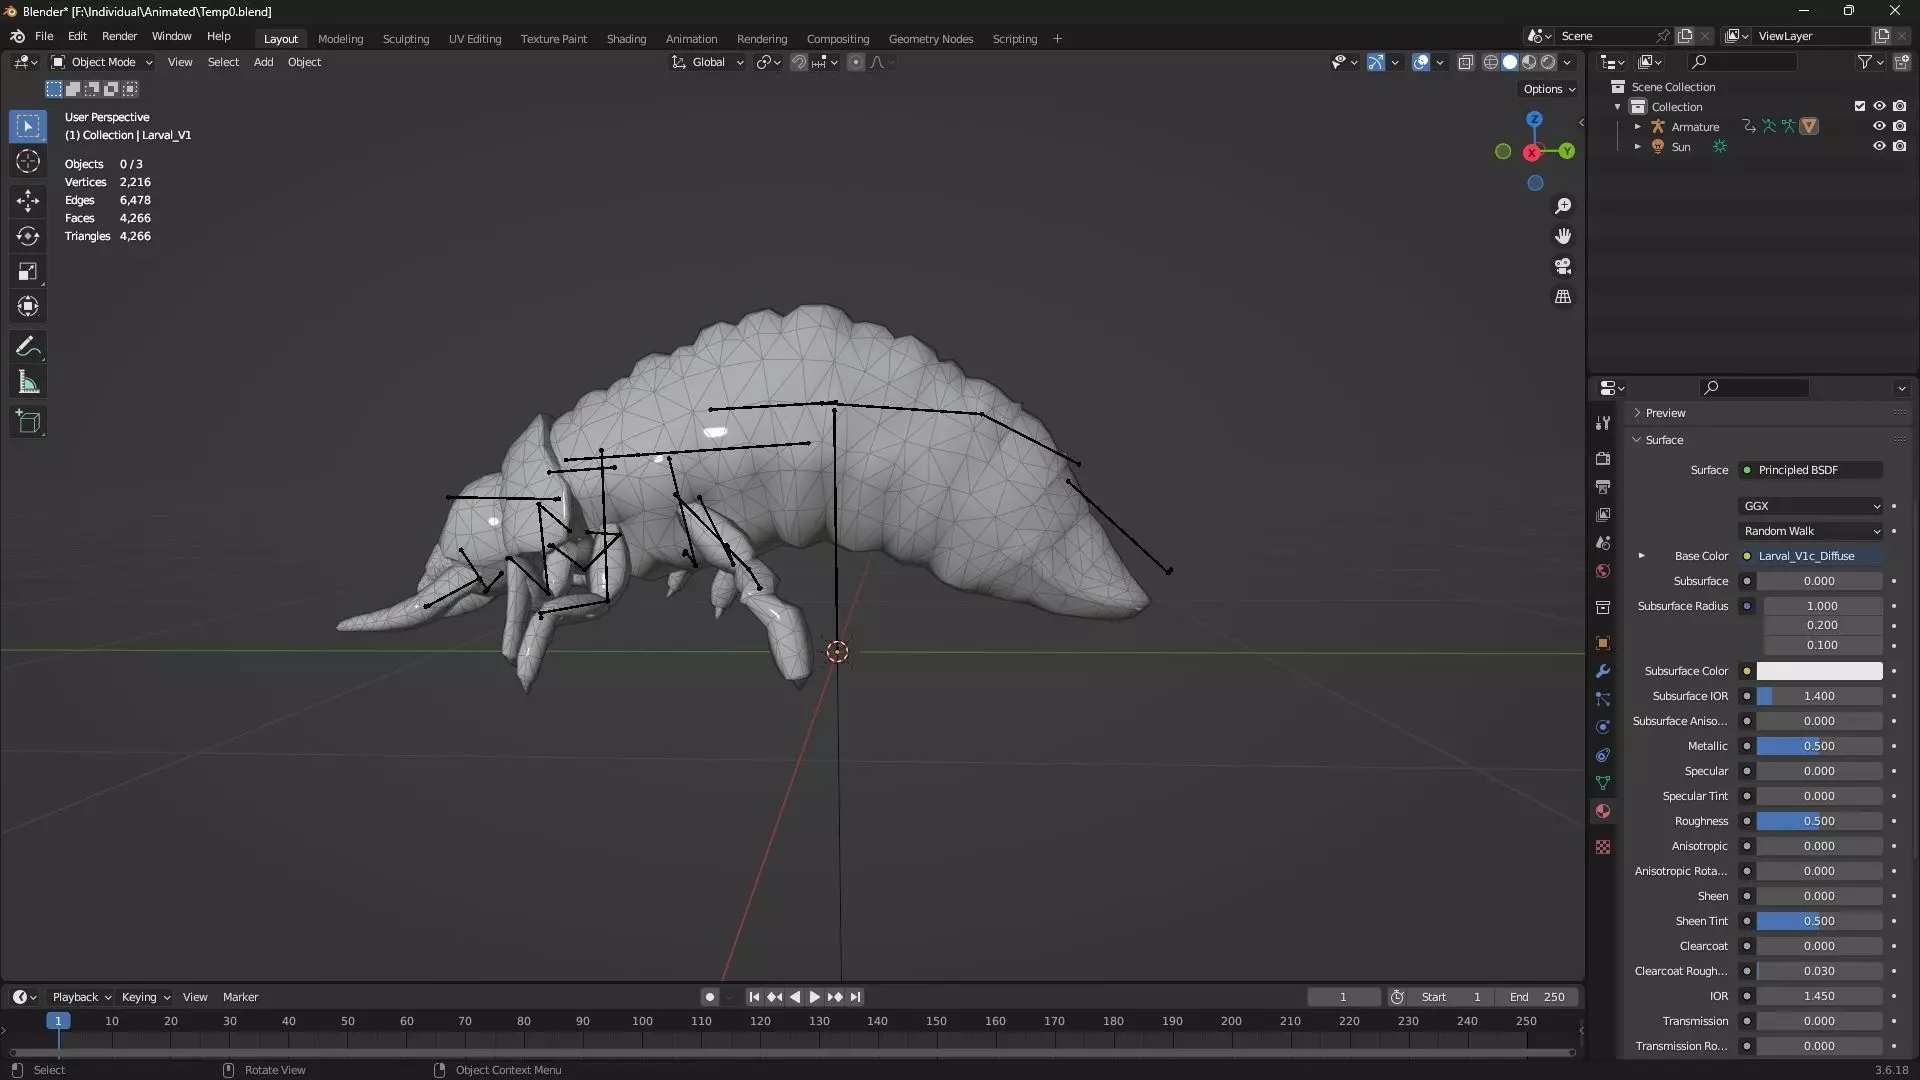Select the Cursor tool in toolbar

(x=28, y=162)
